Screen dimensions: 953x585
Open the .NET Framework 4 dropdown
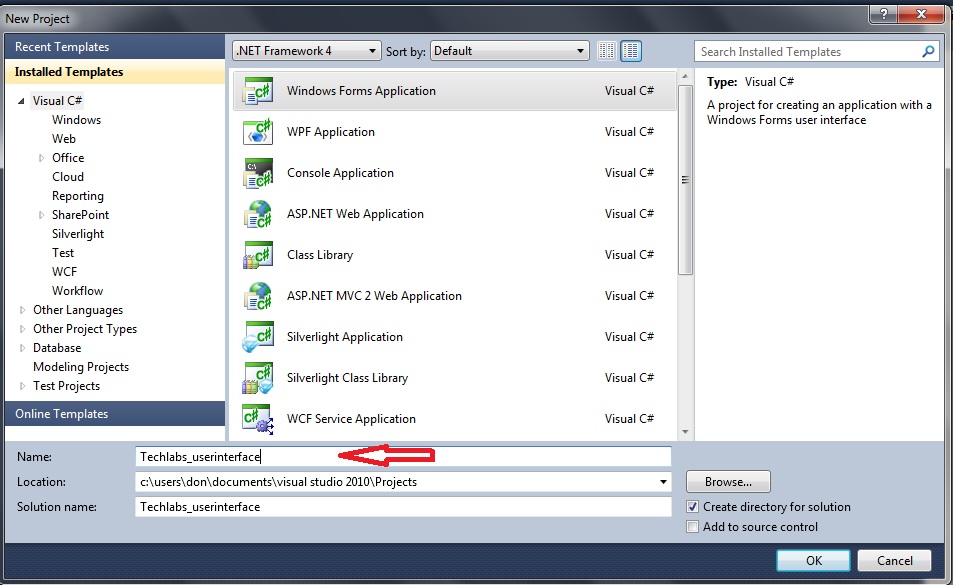tap(306, 51)
